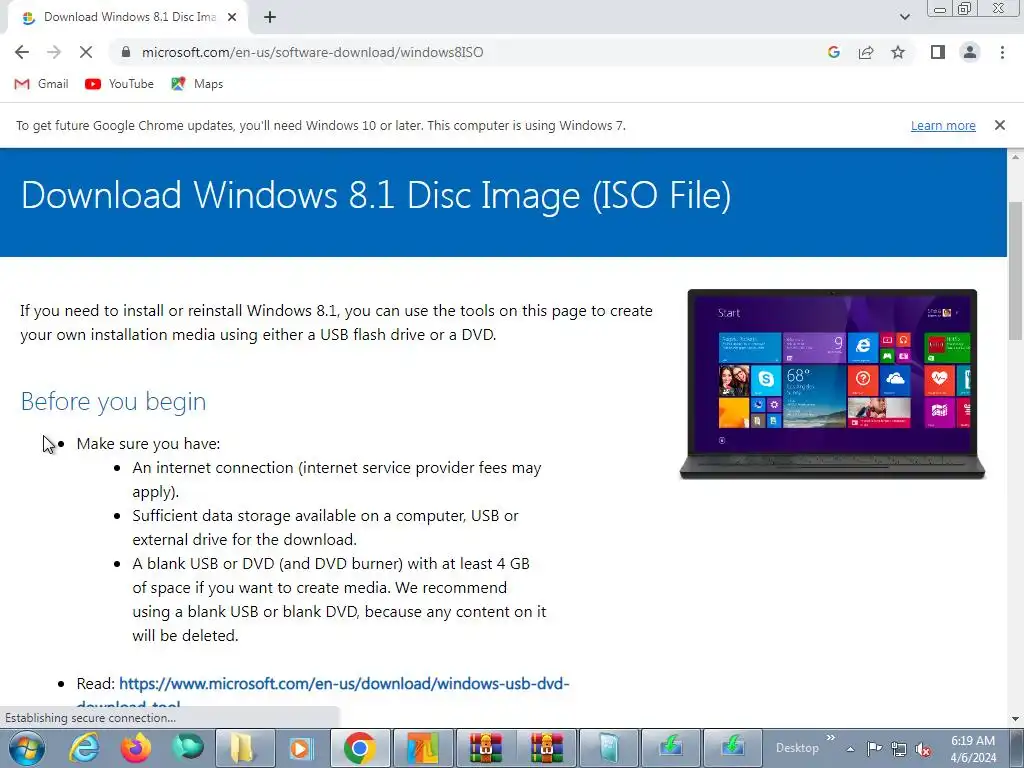Open Google search icon in address bar

click(x=833, y=52)
